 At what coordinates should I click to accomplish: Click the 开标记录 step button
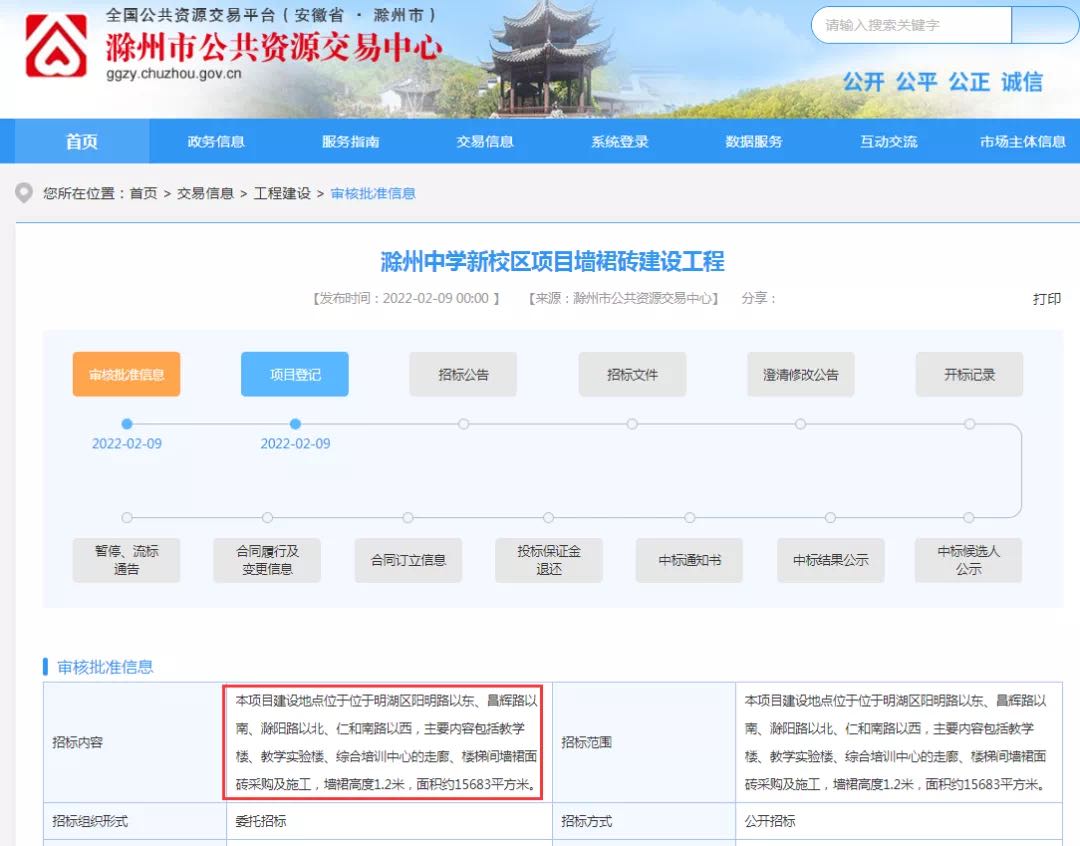click(x=969, y=375)
